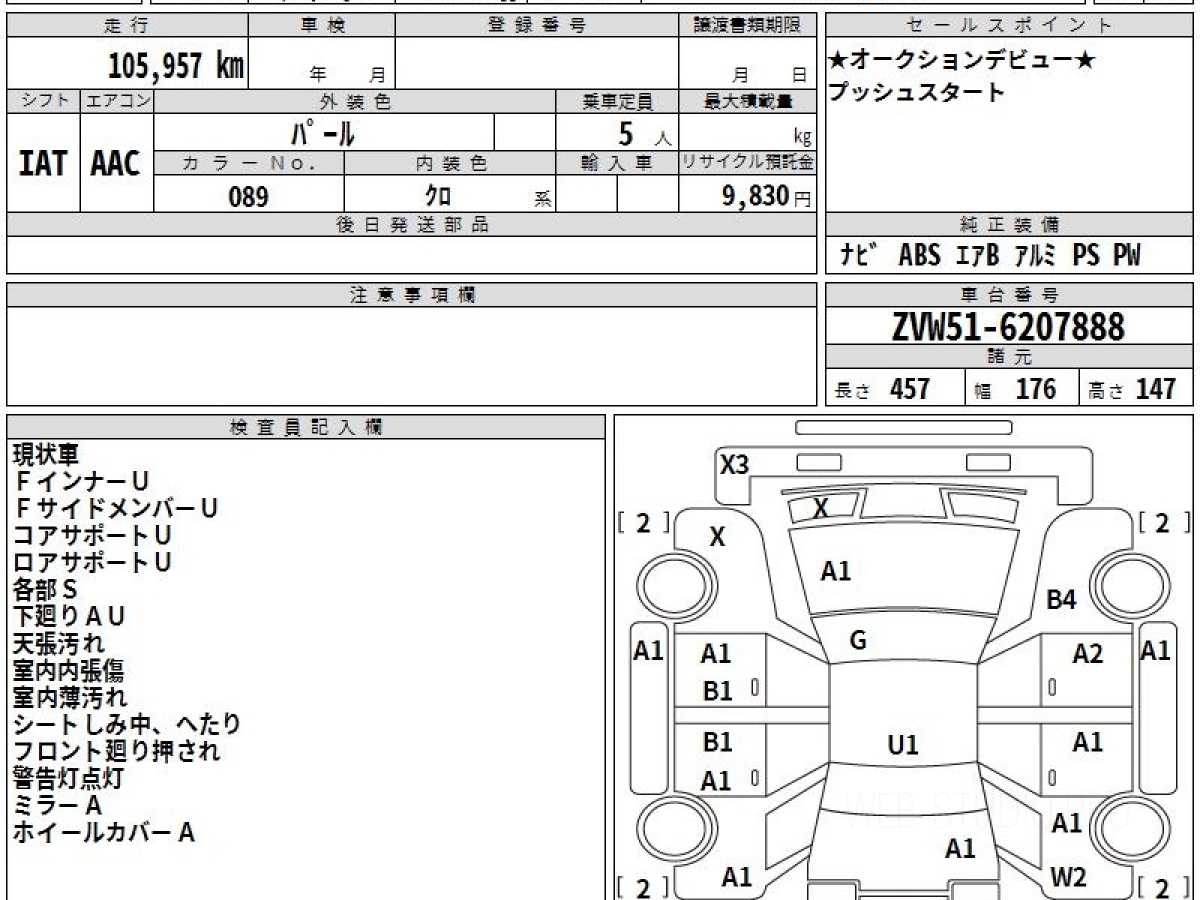Click the 現状車 inspector note
This screenshot has height=900, width=1200.
[45, 455]
